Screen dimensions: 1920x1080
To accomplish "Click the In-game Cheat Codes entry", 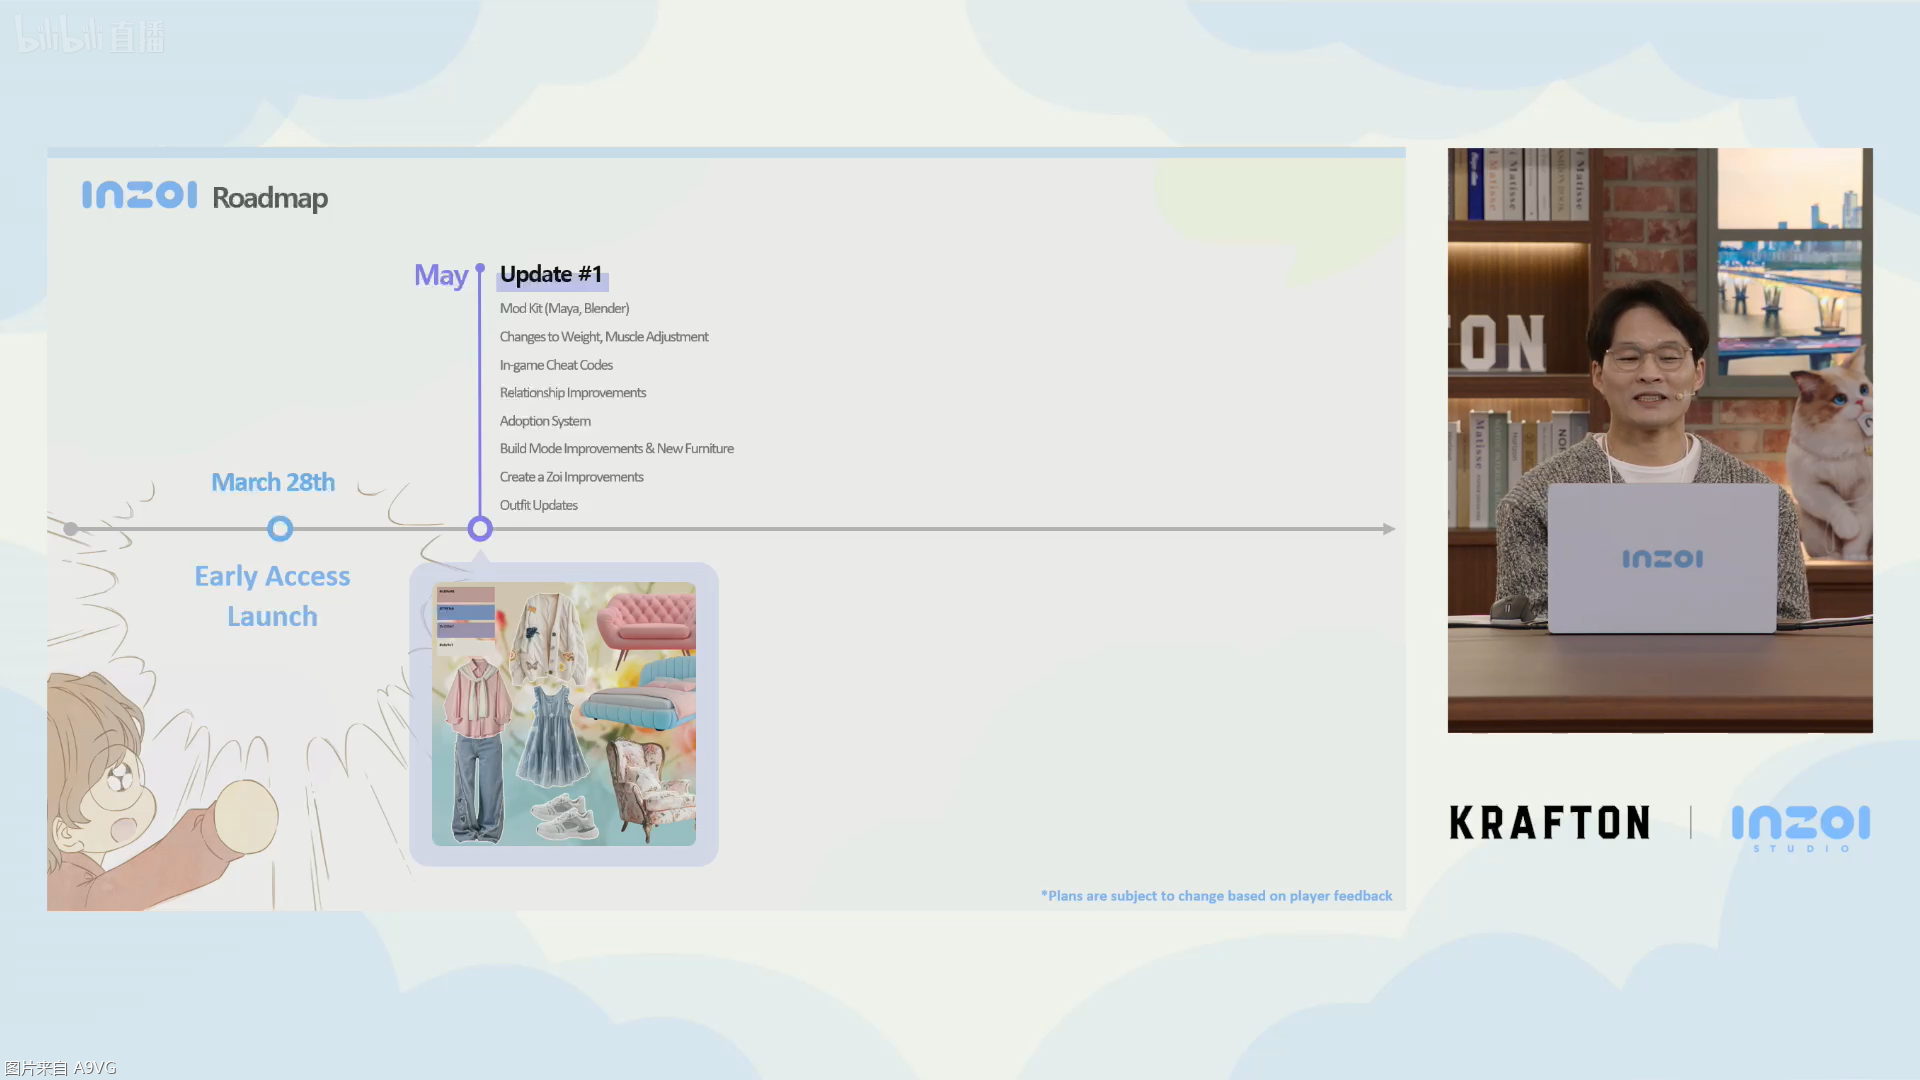I will pos(556,365).
